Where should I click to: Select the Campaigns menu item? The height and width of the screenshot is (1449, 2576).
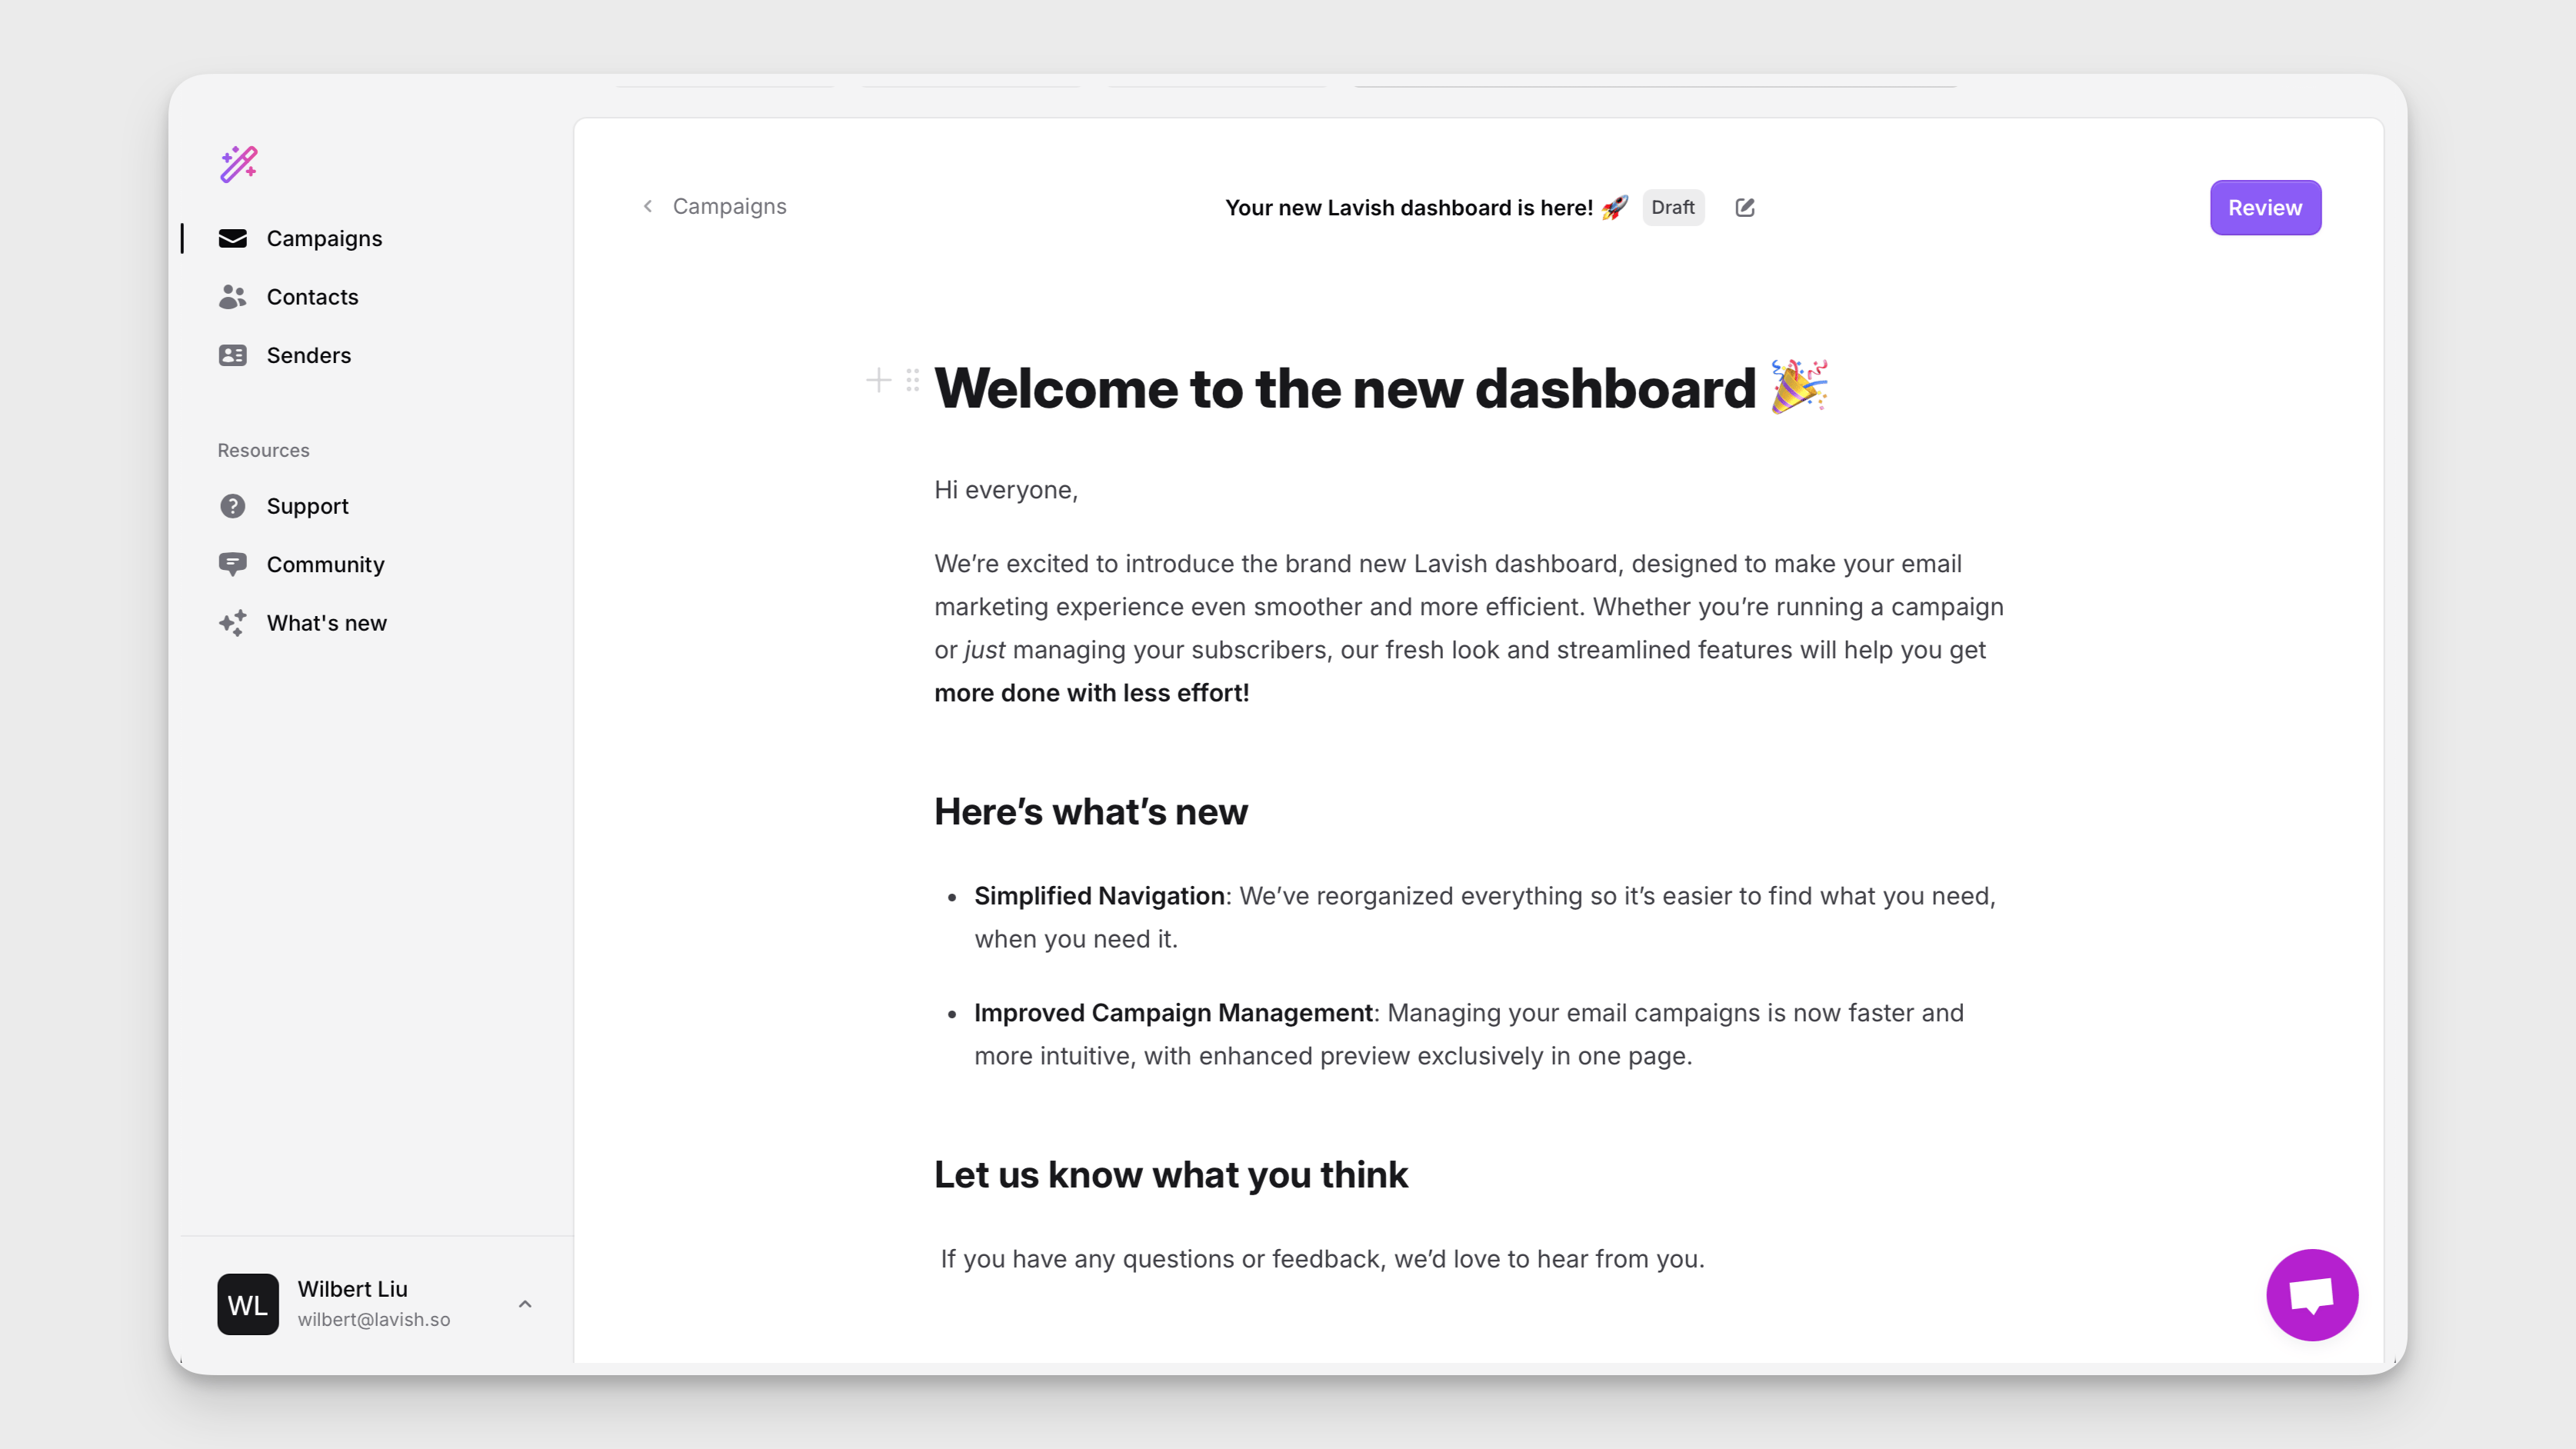point(324,237)
